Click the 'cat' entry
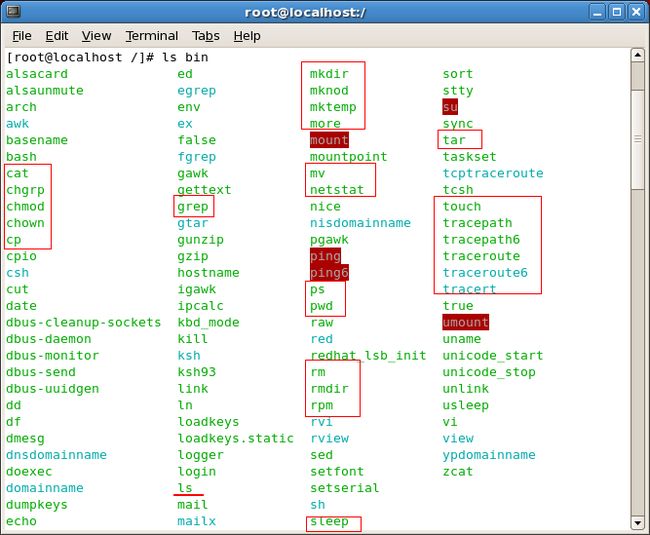 click(x=17, y=173)
